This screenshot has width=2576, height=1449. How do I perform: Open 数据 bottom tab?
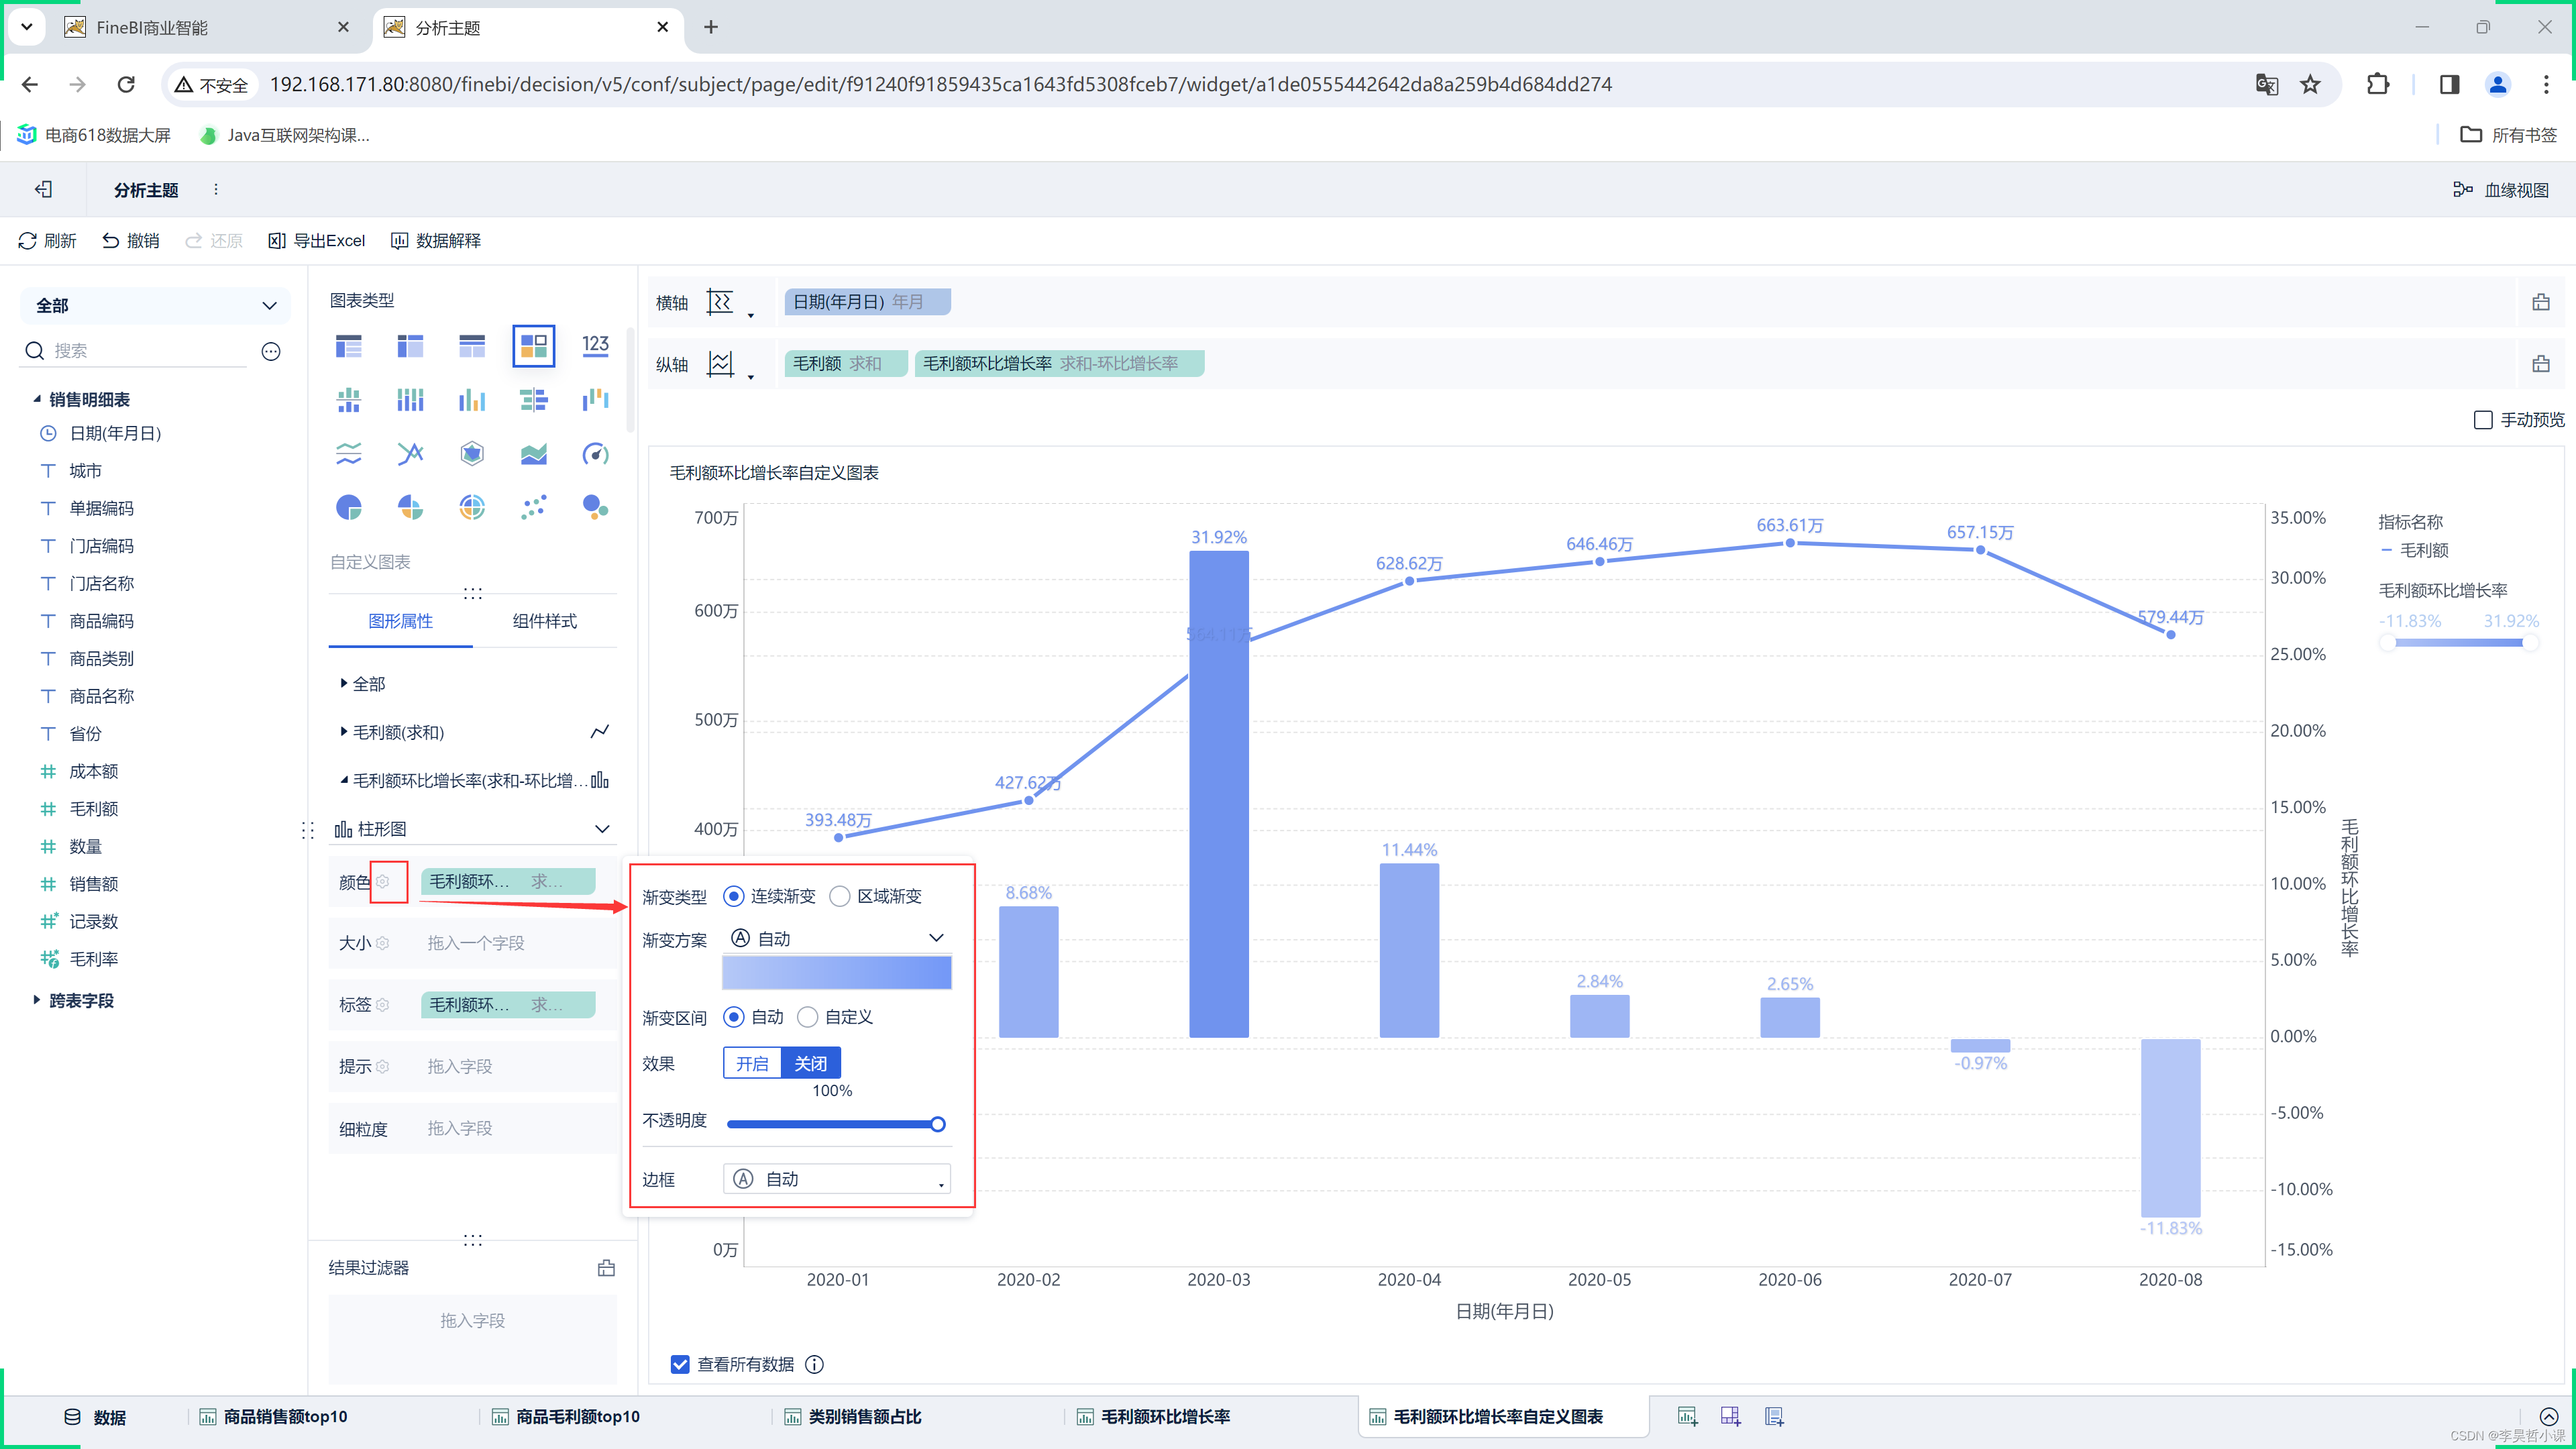96,1417
